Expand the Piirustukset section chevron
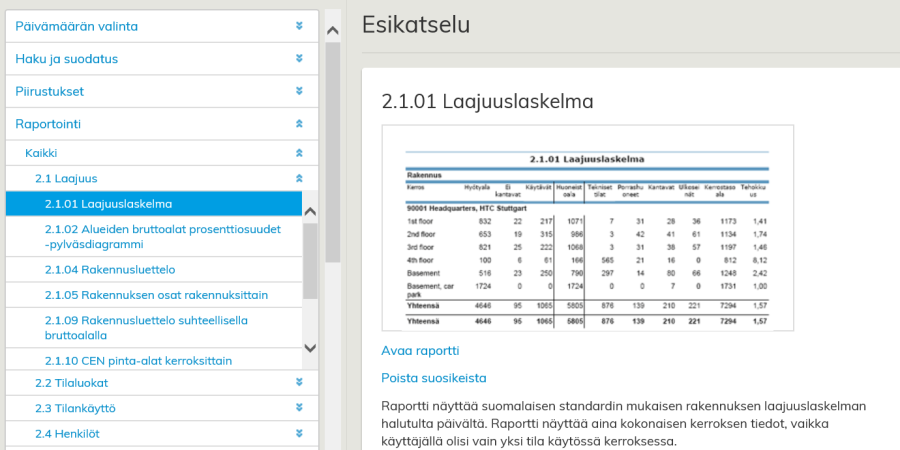The image size is (900, 450). coord(298,91)
